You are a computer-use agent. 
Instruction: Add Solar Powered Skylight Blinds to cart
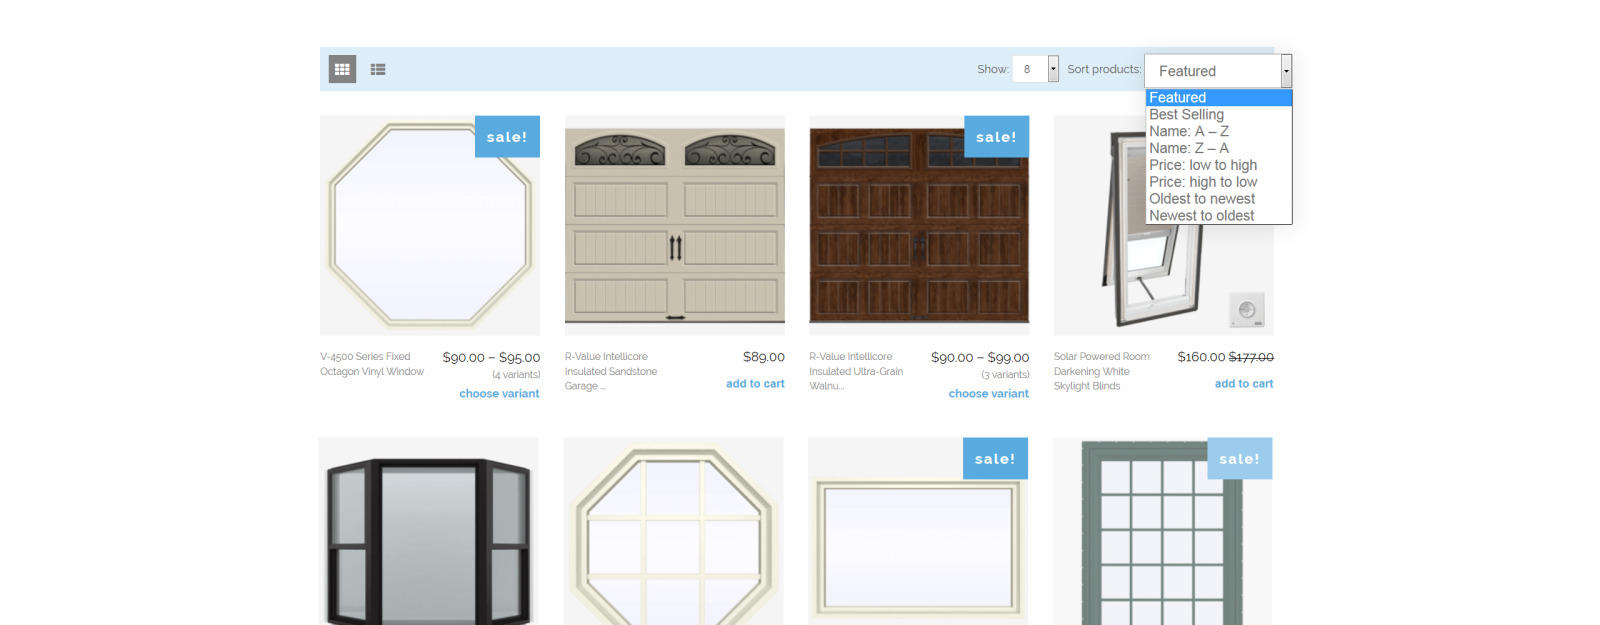(x=1243, y=384)
